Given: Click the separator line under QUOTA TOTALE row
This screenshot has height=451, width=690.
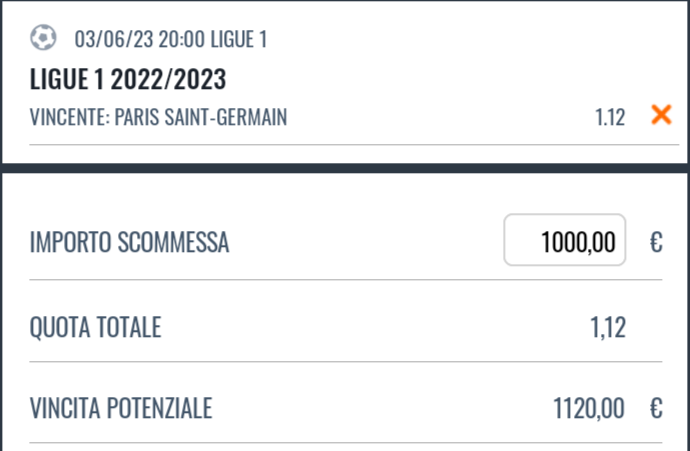Looking at the screenshot, I should click(346, 362).
